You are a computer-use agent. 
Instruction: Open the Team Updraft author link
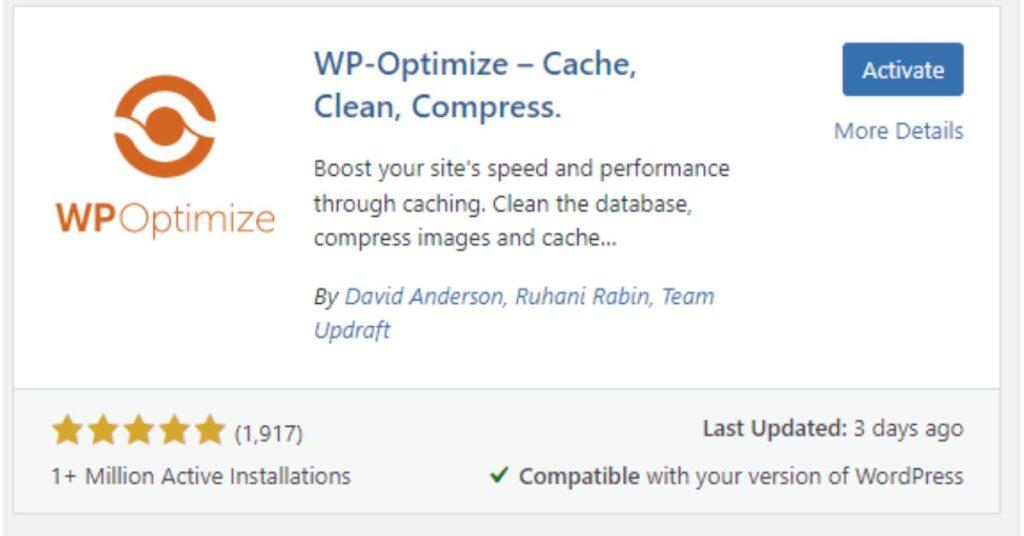pyautogui.click(x=514, y=313)
